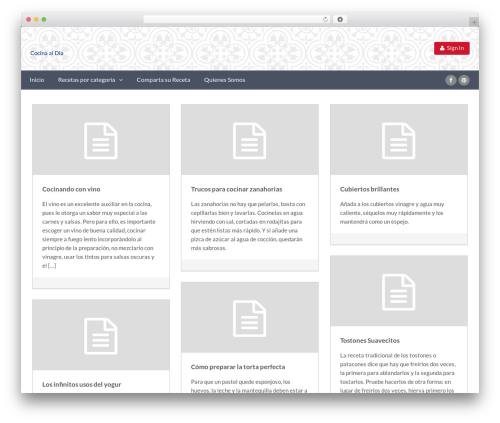Click the Facebook icon in navigation bar
Screen dimensions: 500x423
[x=451, y=80]
